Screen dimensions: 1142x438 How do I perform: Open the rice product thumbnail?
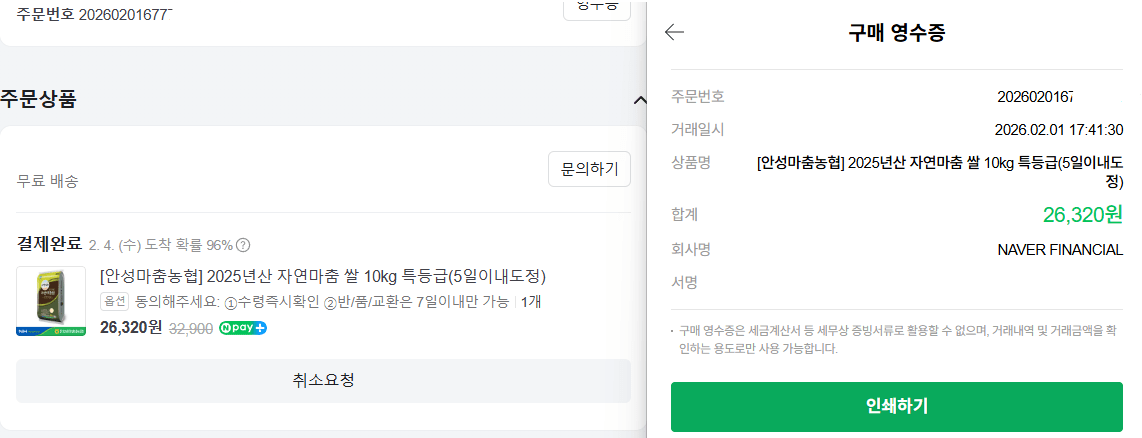click(51, 301)
